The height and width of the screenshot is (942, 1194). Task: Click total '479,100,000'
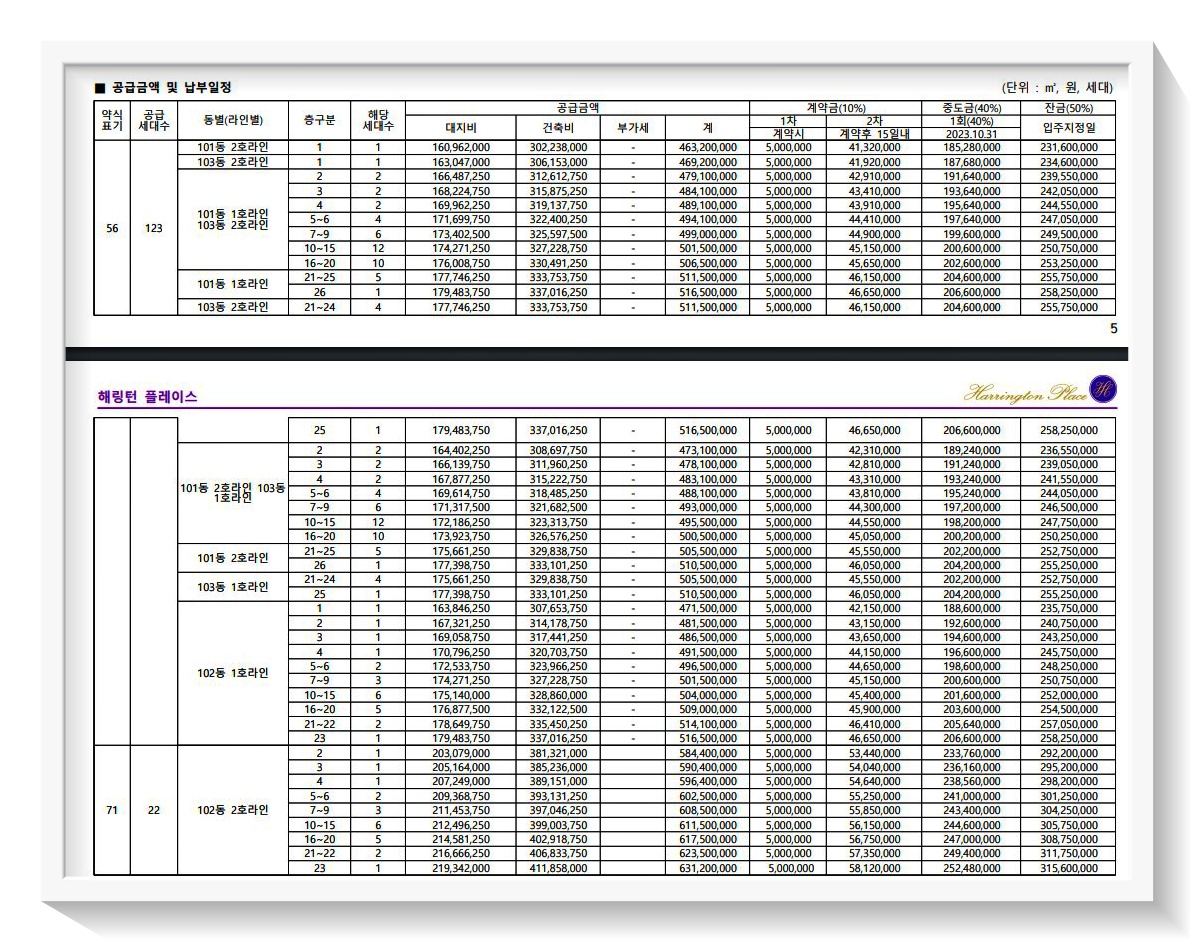tap(707, 177)
